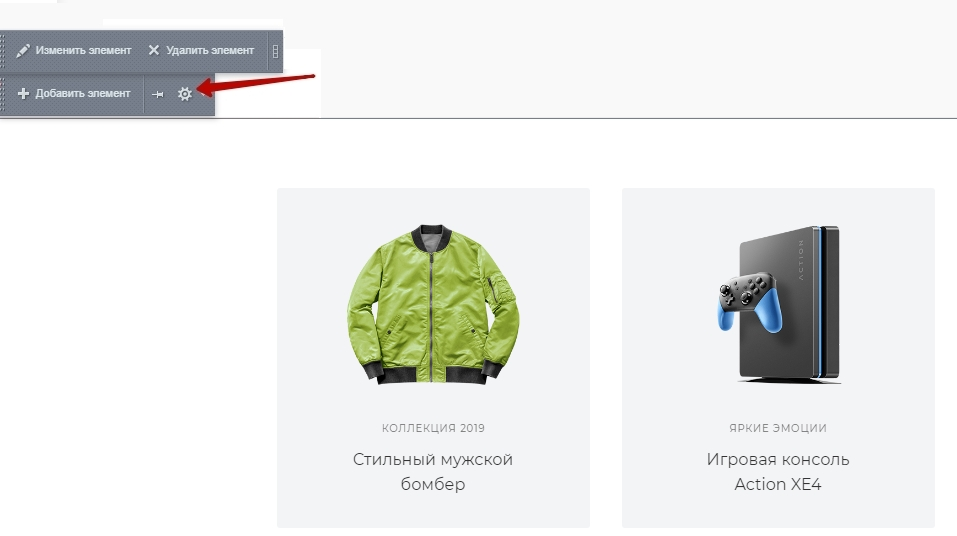
Task: Open the "Стильный мужской бомбер" title link
Action: [433, 471]
